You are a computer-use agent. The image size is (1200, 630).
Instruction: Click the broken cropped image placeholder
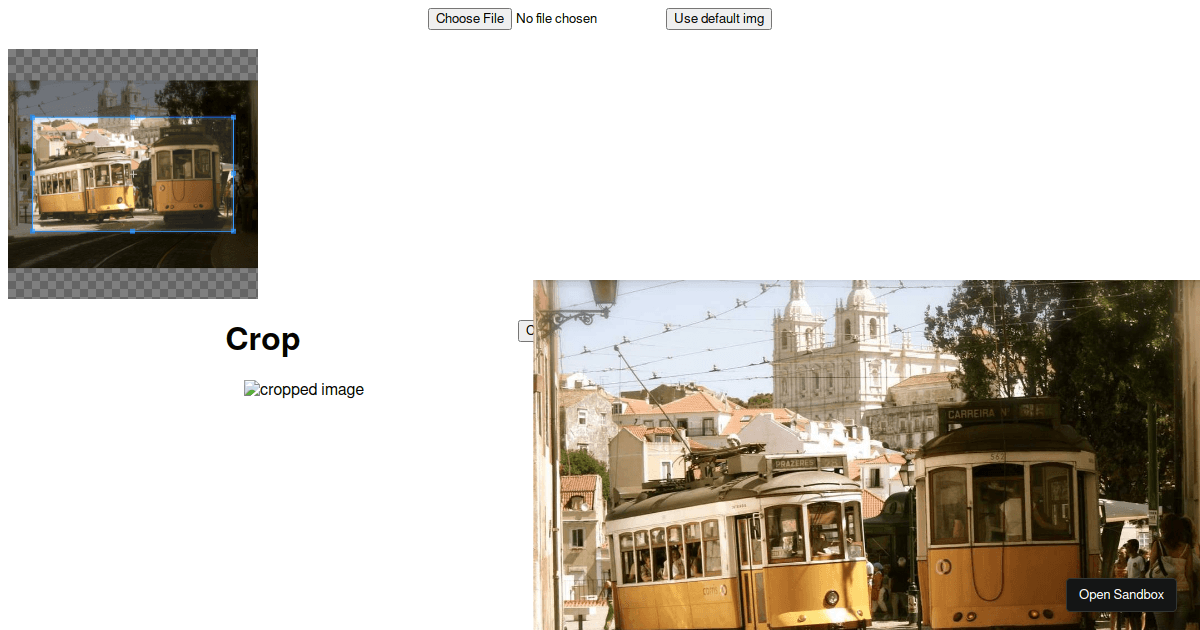304,390
